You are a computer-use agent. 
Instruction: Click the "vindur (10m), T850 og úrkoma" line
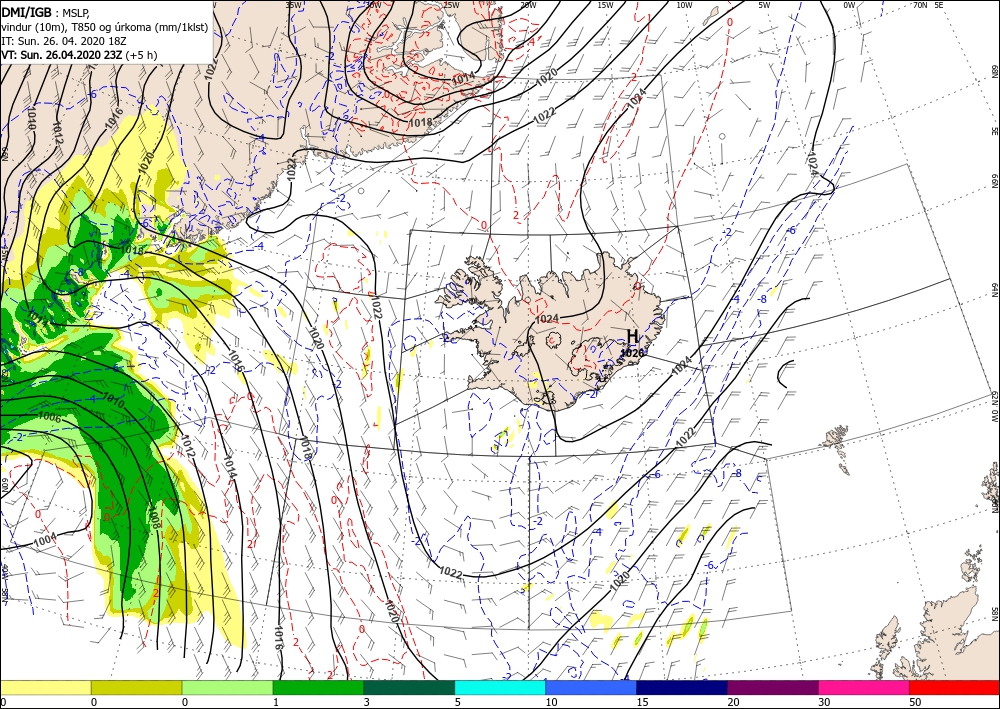pos(104,26)
